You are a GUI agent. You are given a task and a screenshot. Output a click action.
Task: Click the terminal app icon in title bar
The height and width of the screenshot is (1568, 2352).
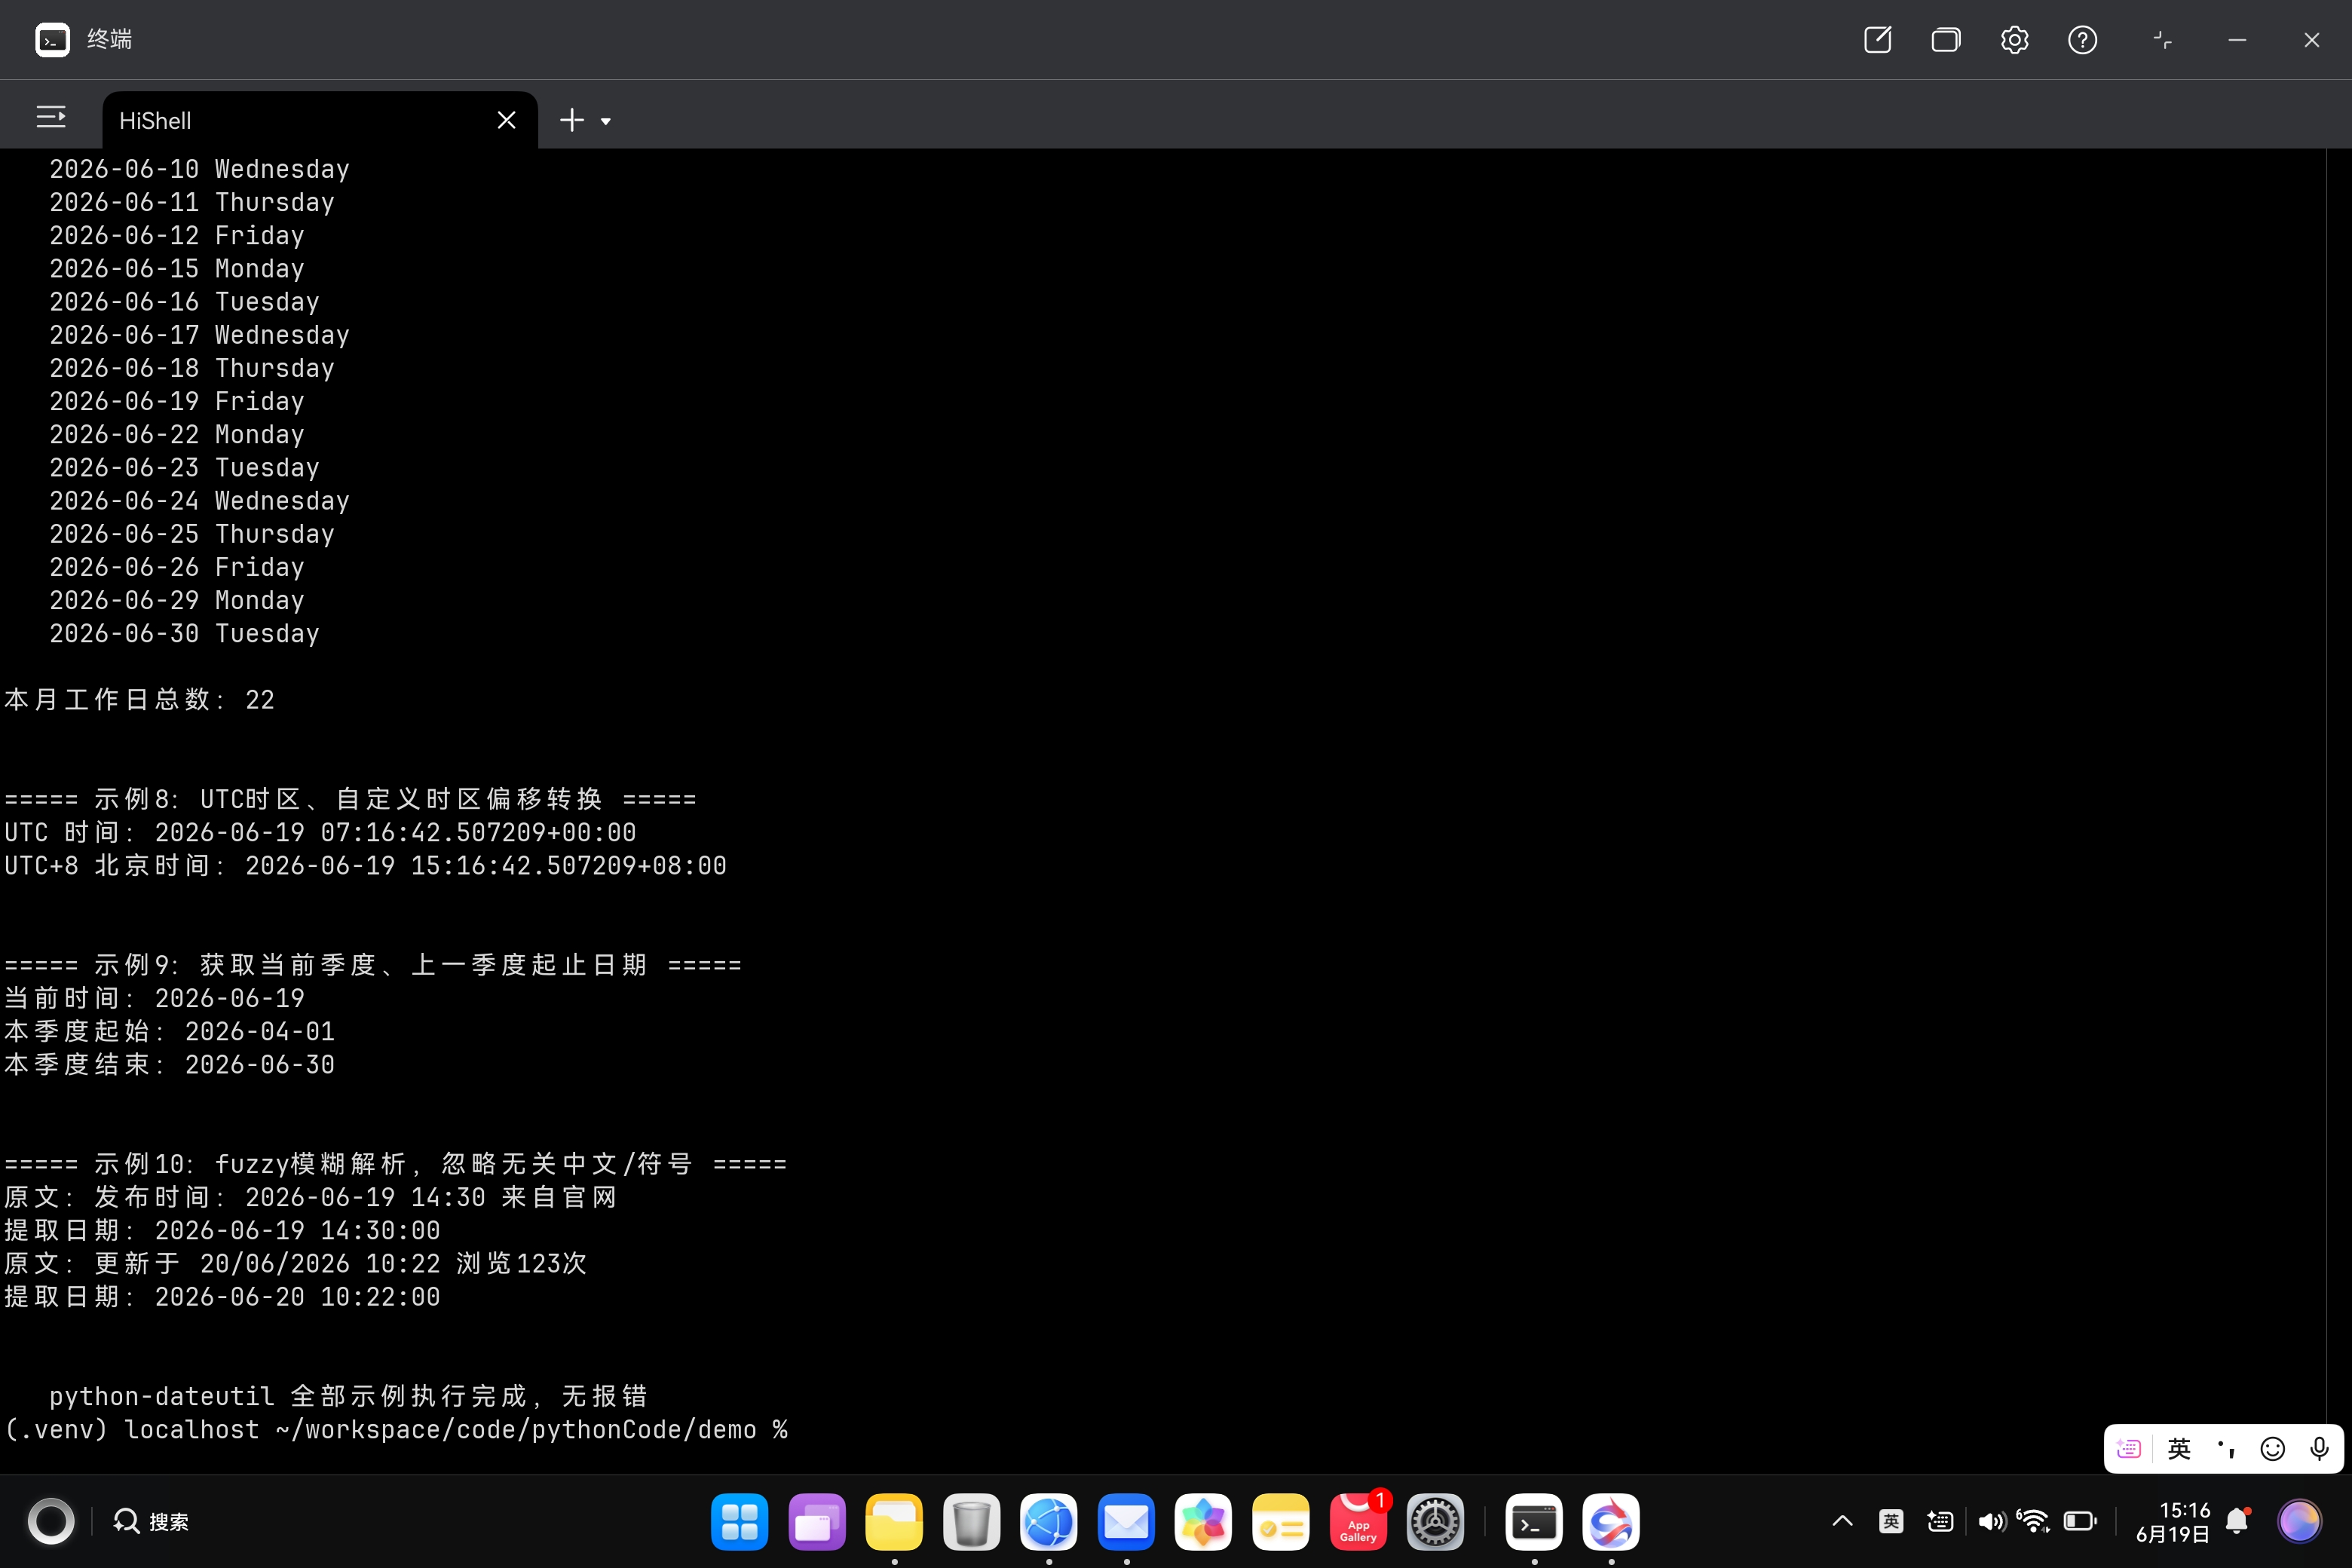(52, 40)
